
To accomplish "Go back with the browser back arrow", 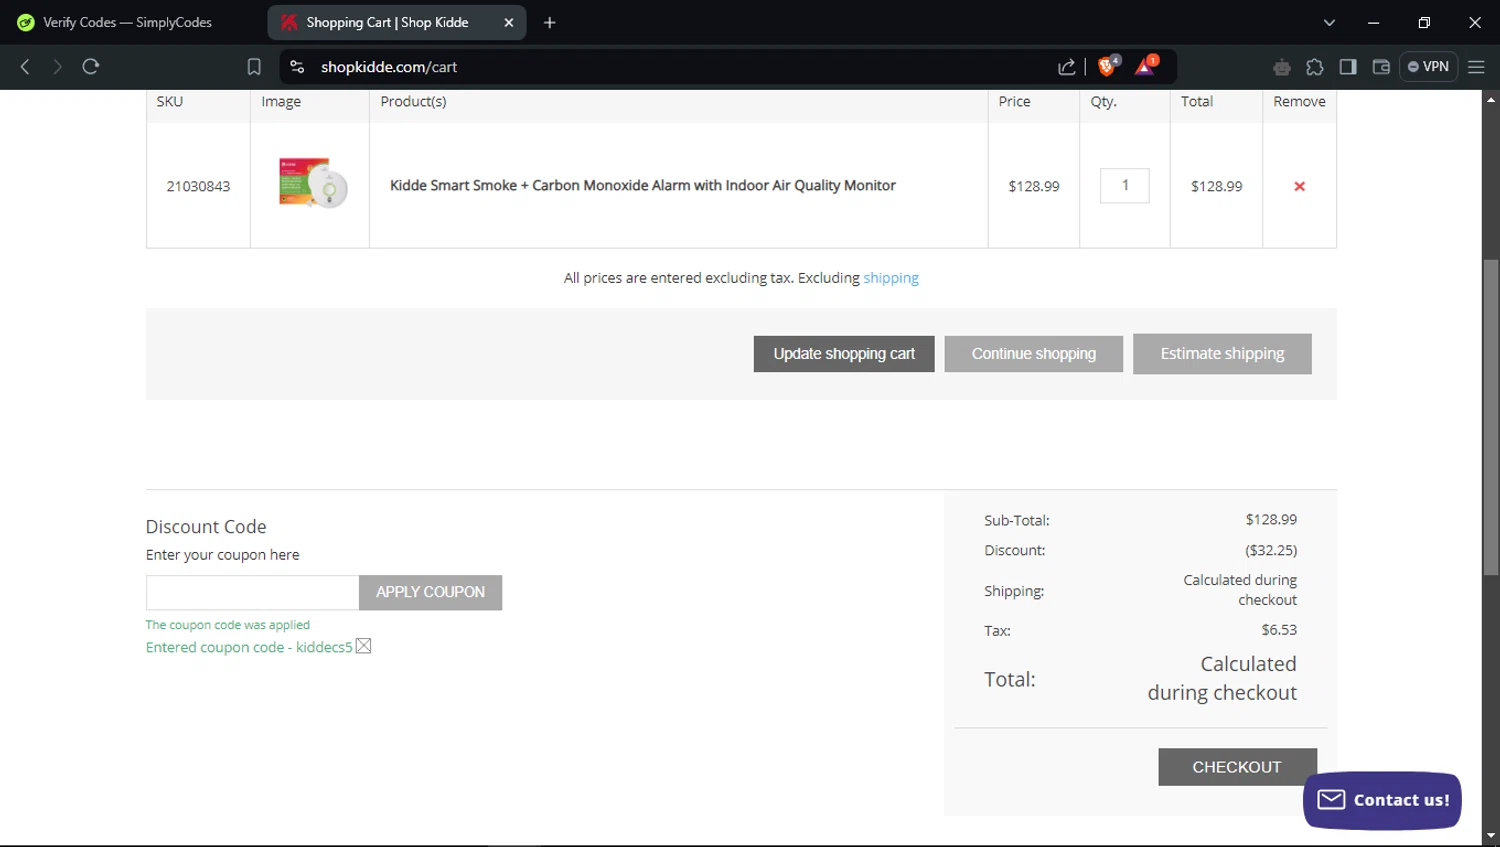I will (x=25, y=67).
